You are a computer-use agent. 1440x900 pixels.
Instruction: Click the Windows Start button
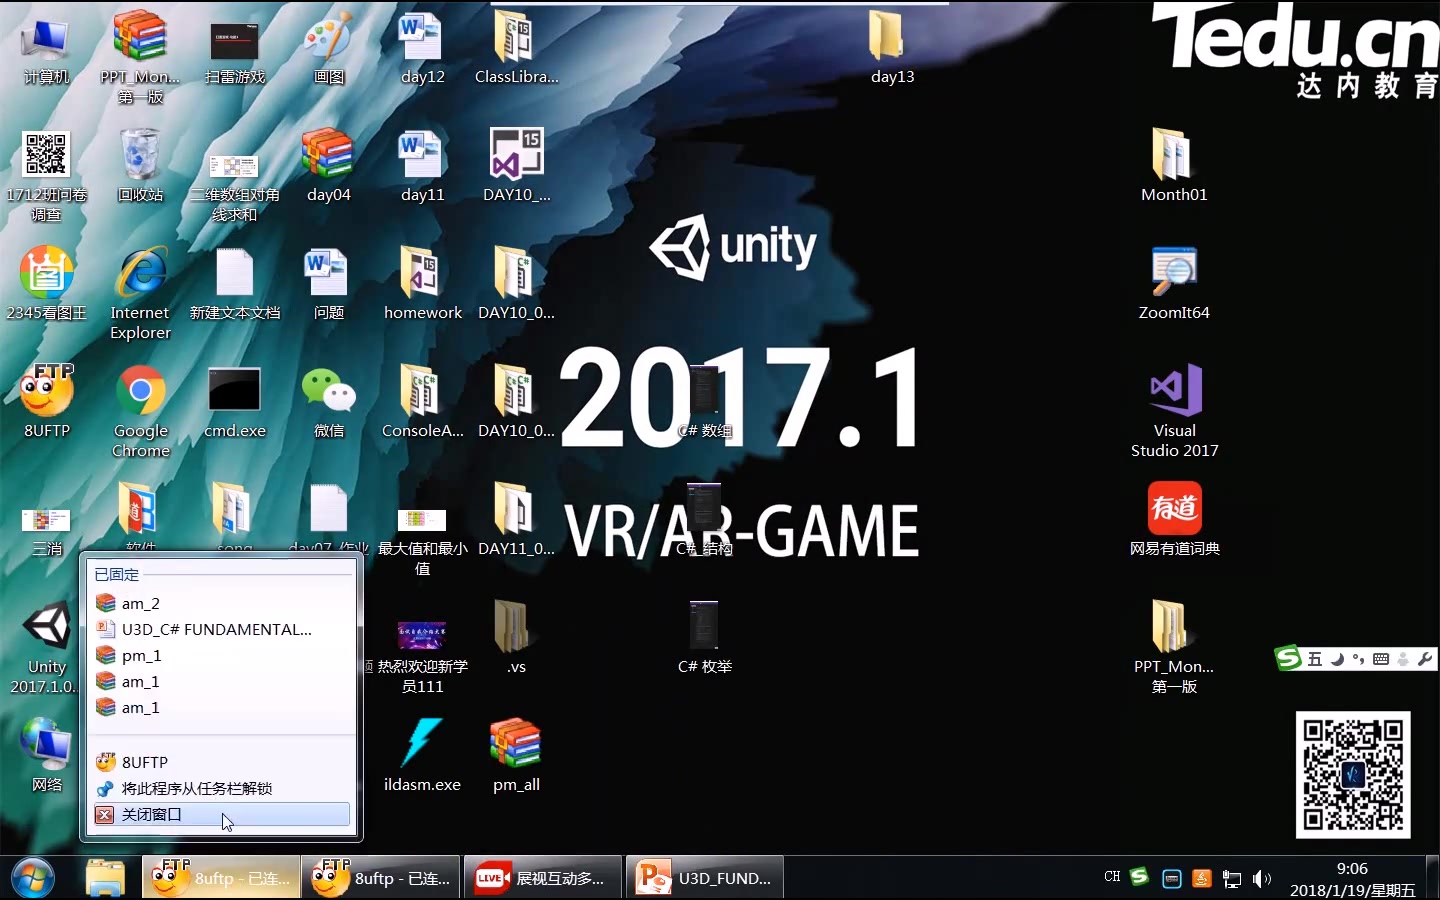(x=32, y=877)
